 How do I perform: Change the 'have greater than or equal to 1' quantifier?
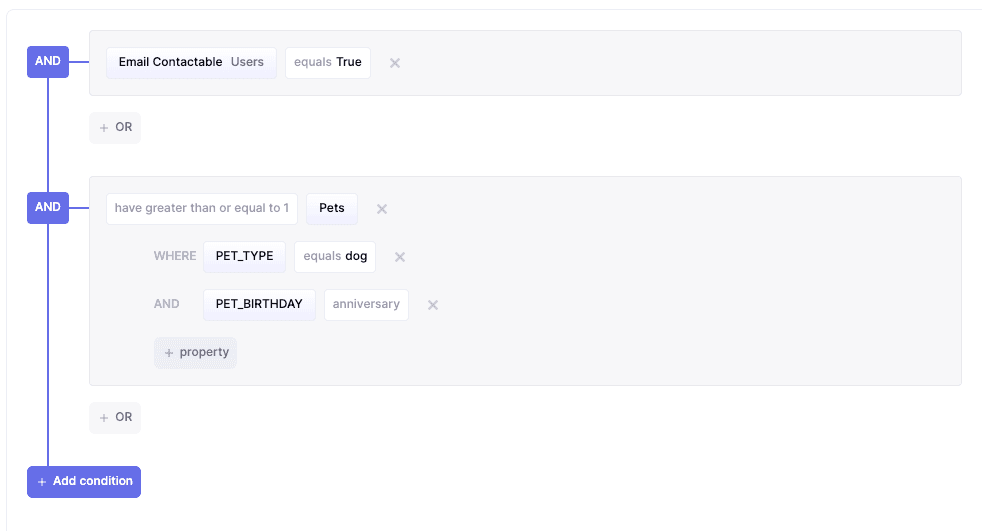point(202,208)
